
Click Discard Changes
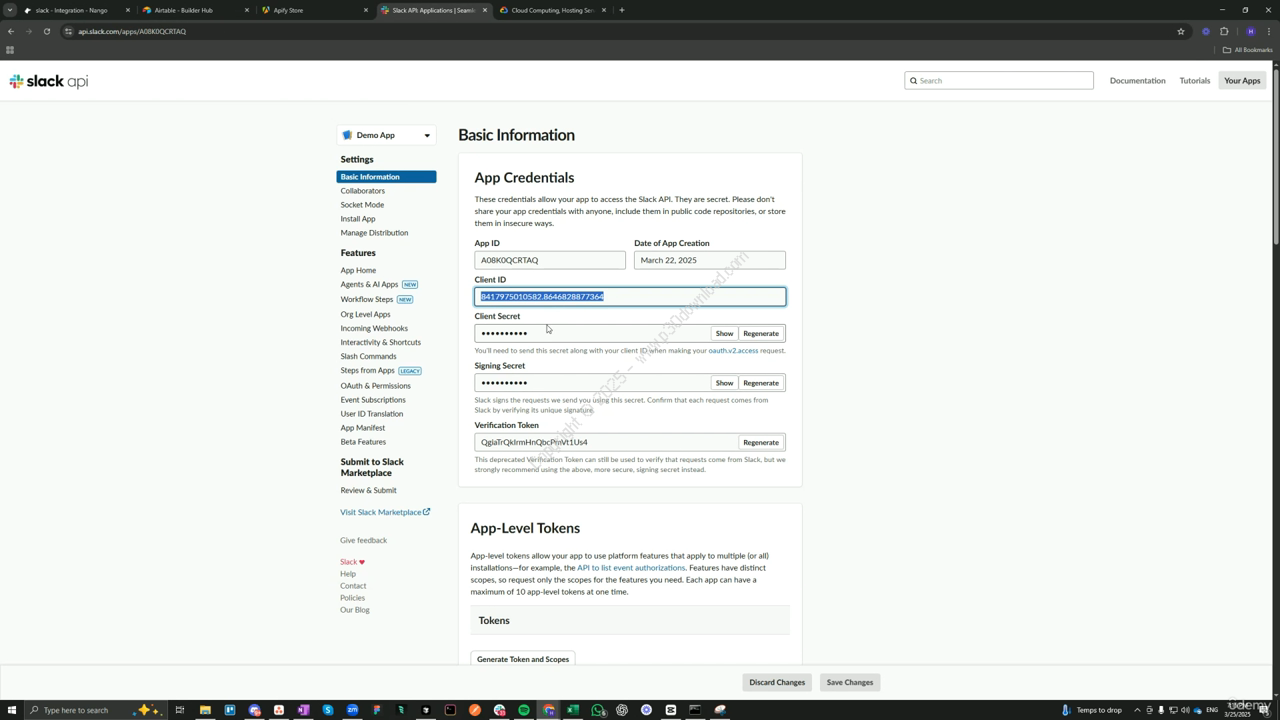[777, 682]
